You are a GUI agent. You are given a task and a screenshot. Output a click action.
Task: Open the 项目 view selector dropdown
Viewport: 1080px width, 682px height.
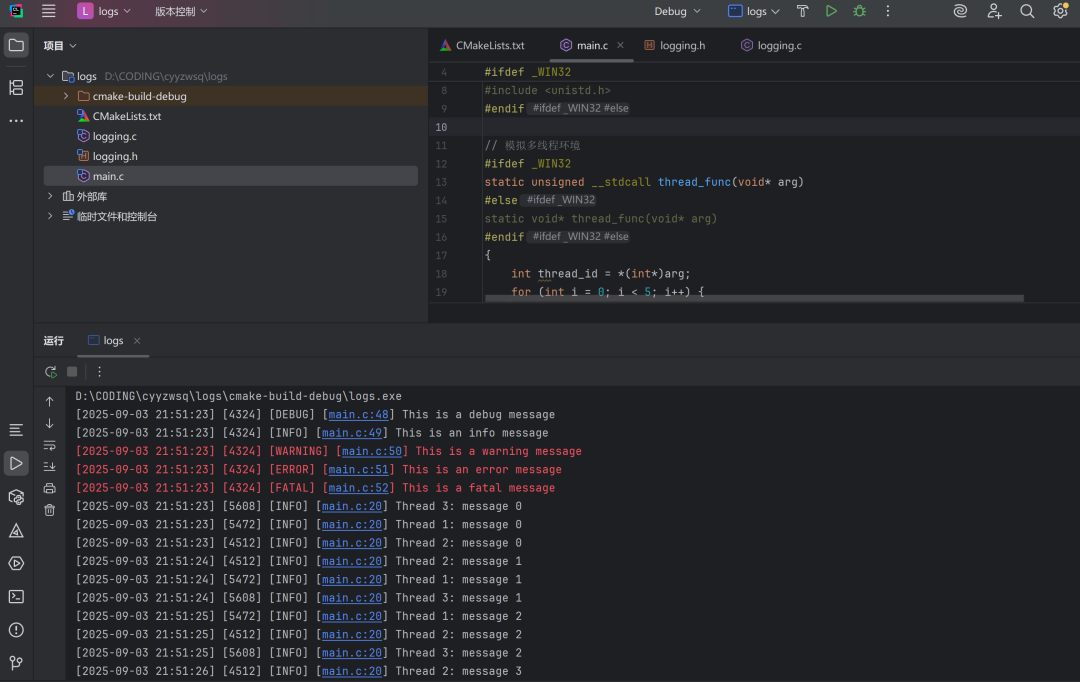coord(60,45)
